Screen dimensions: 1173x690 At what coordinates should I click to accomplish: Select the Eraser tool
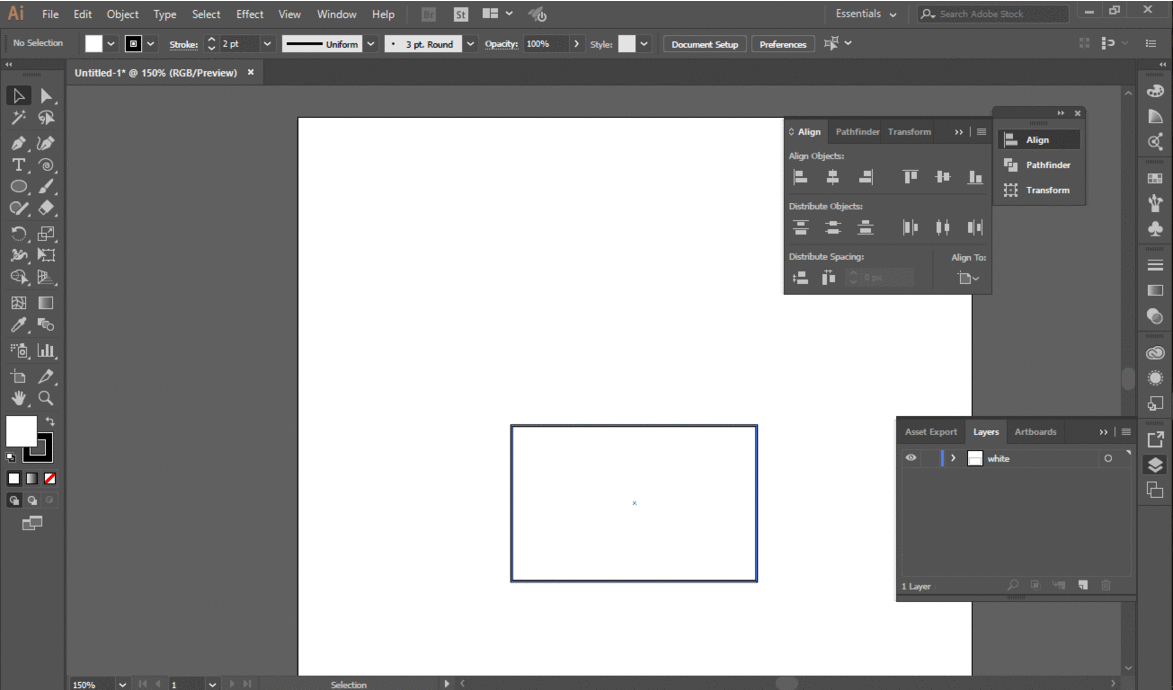(x=46, y=208)
